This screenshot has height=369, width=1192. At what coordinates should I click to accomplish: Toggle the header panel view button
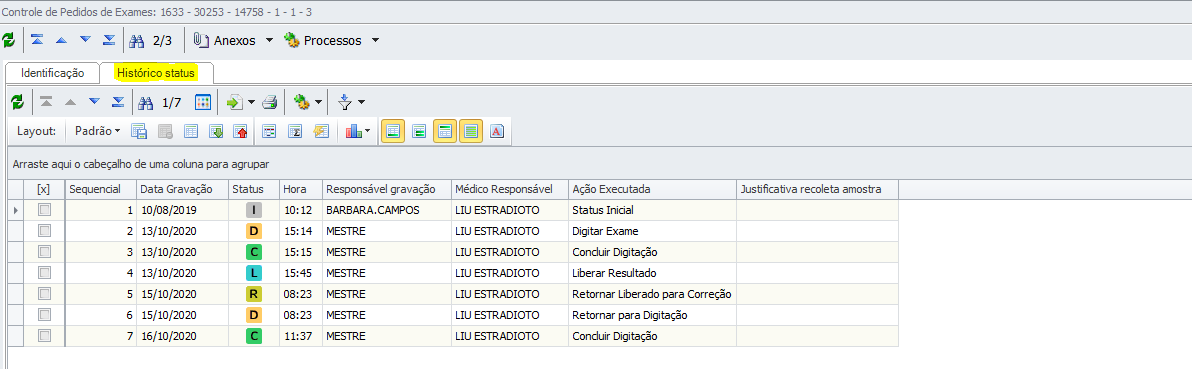pos(445,132)
